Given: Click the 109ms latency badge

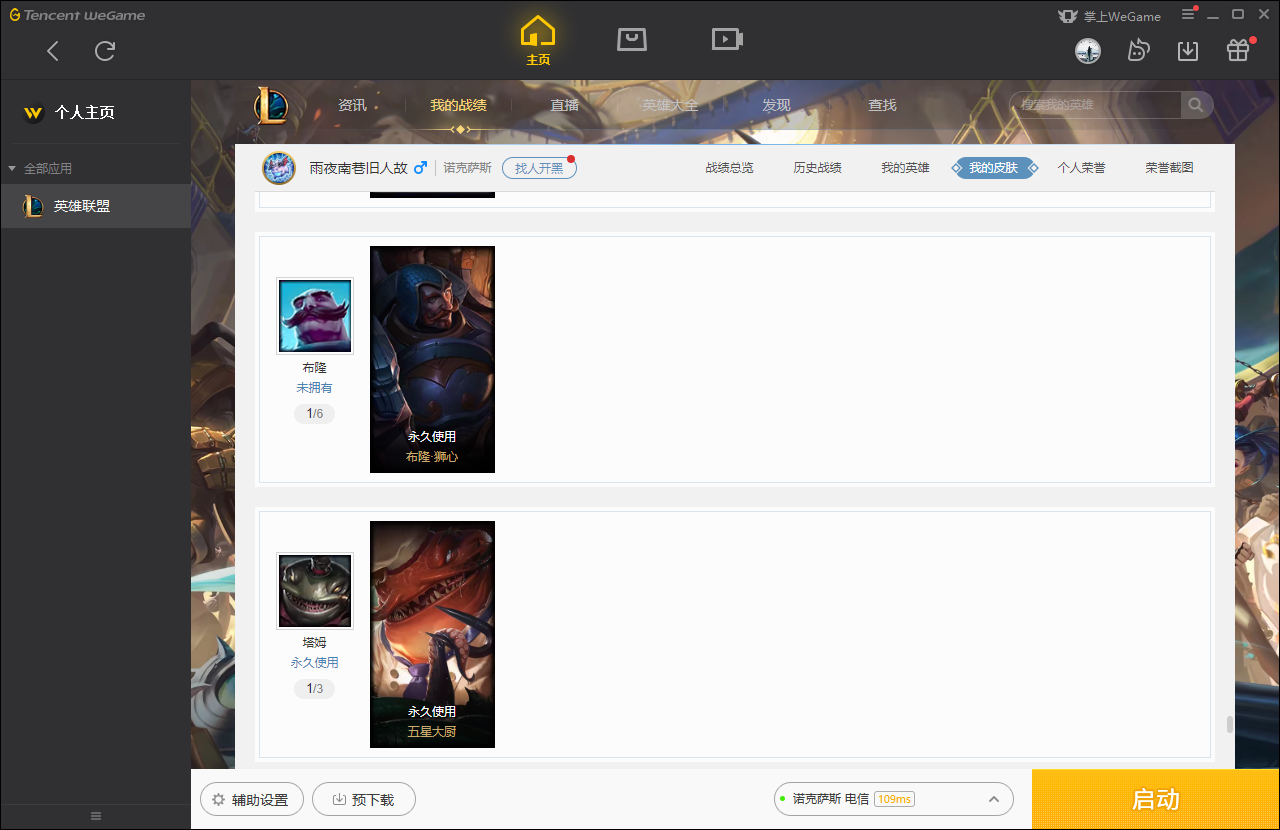Looking at the screenshot, I should click(894, 799).
